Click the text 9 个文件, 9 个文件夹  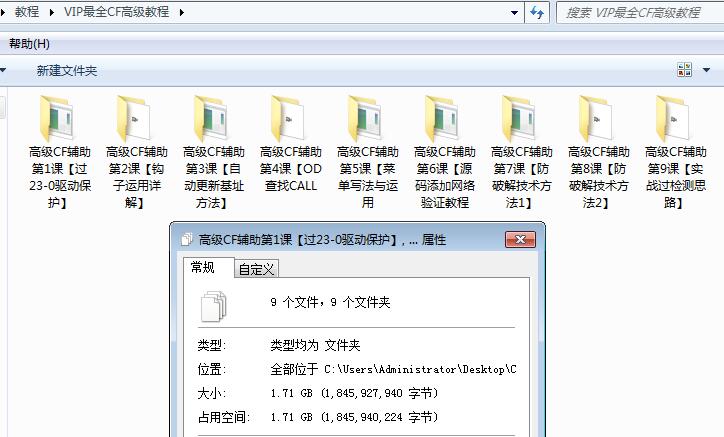330,303
